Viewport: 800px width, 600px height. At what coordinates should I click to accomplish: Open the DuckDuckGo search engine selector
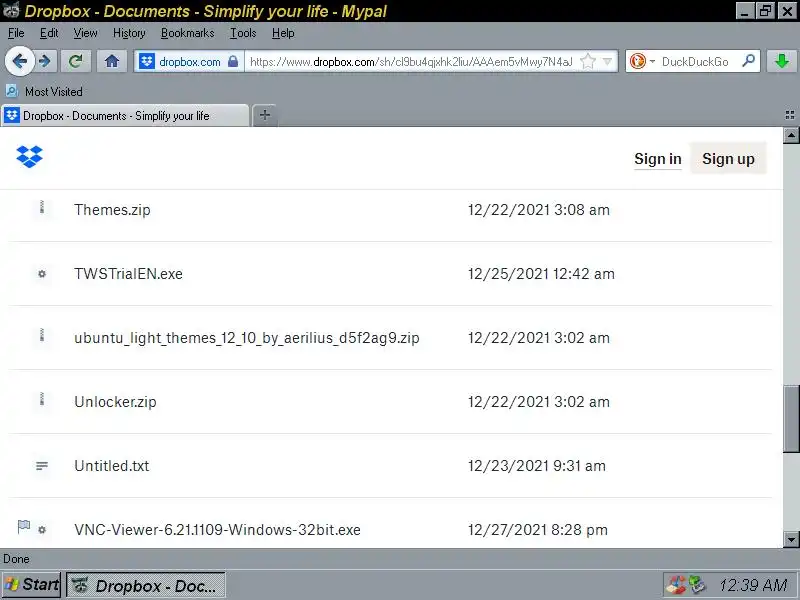coord(641,62)
